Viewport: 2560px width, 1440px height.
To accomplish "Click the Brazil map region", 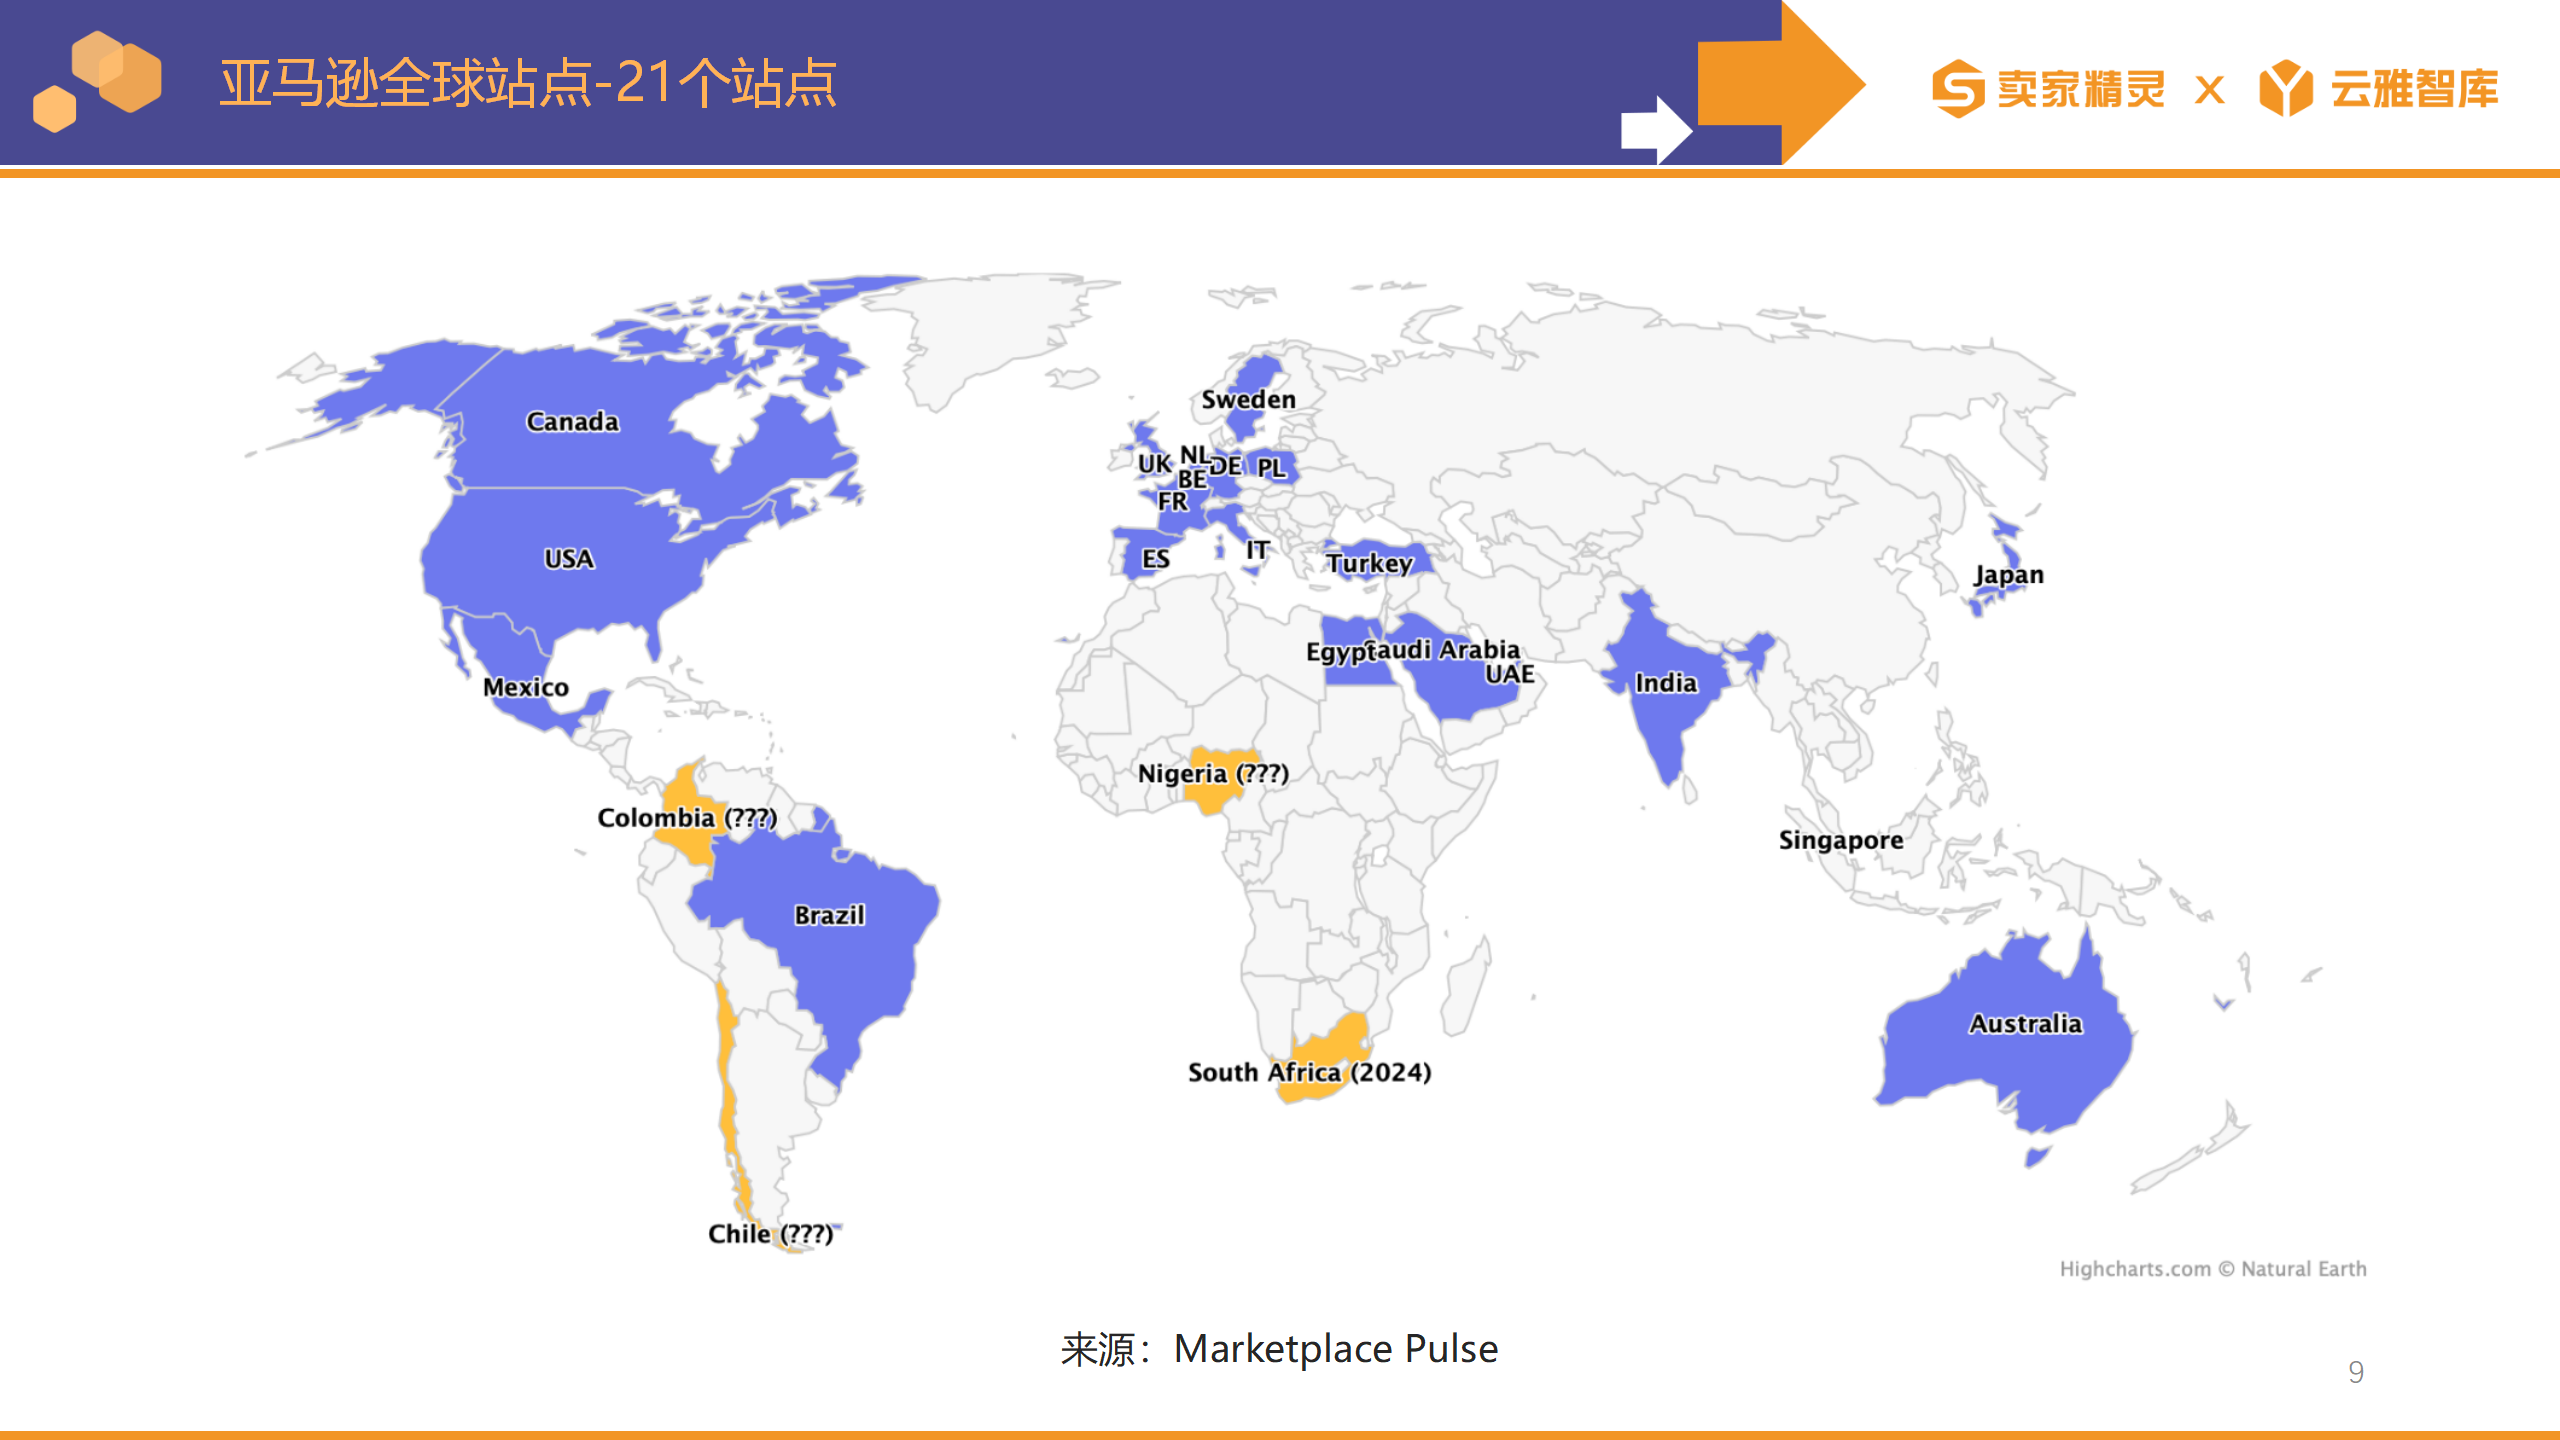I will coord(829,914).
